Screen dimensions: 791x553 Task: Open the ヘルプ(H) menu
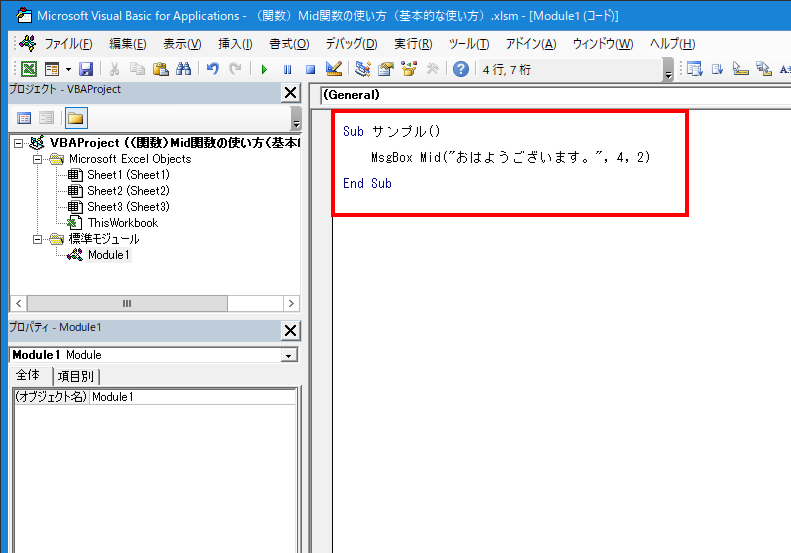[x=672, y=44]
